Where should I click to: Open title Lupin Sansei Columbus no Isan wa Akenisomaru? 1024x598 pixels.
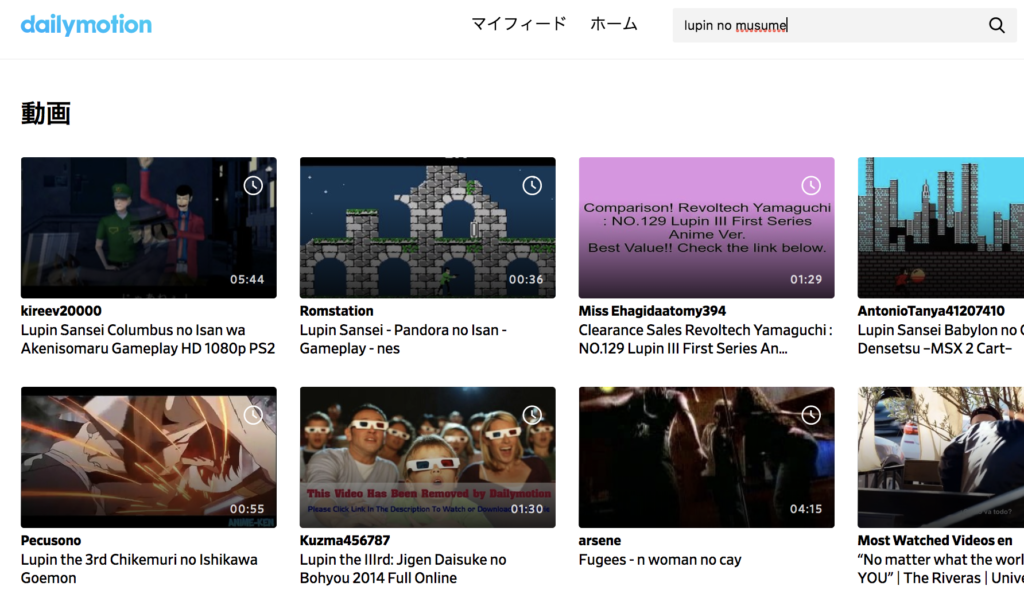[x=148, y=339]
